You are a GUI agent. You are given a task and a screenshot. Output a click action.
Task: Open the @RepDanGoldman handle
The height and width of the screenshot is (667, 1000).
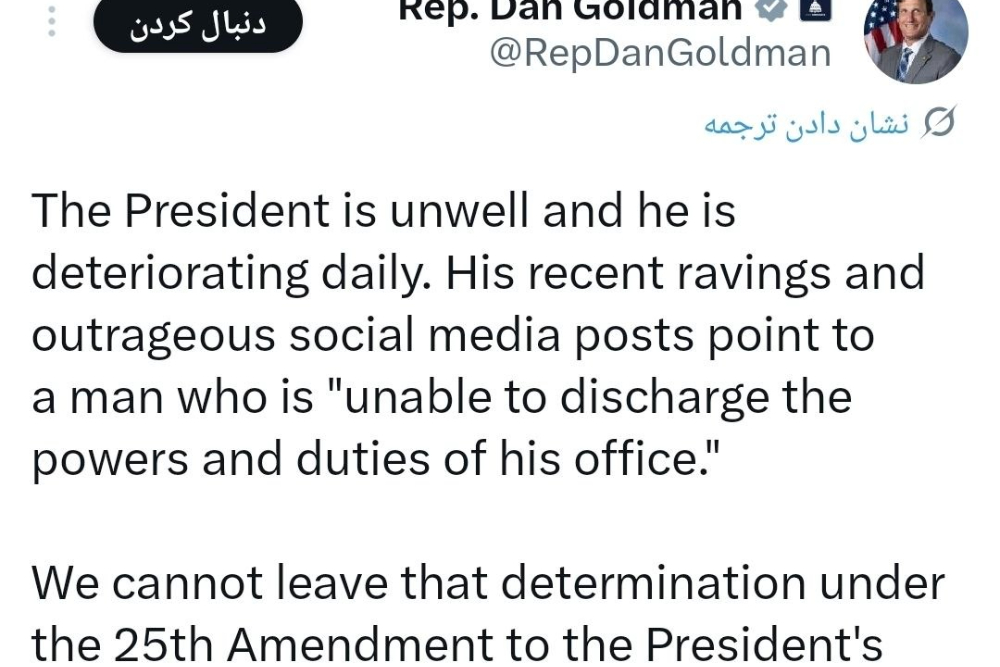click(x=660, y=52)
